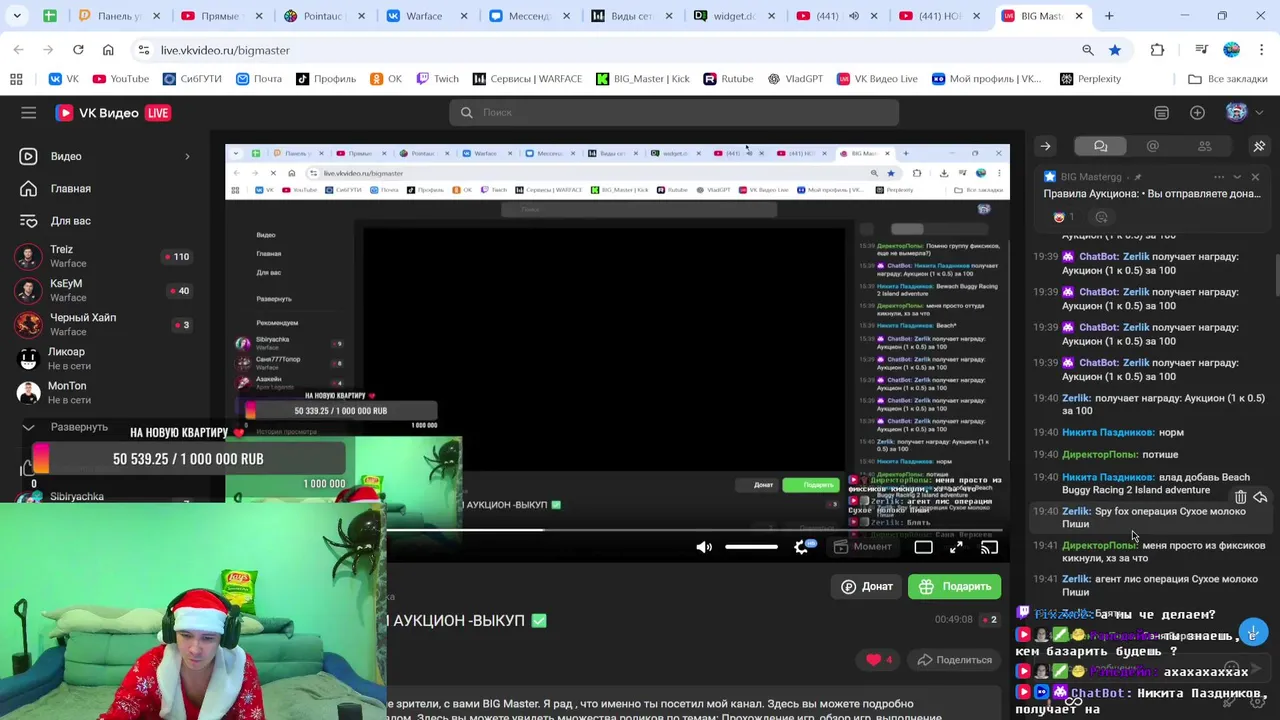Enter fullscreen in the video player
The width and height of the screenshot is (1280, 720).
pyautogui.click(x=956, y=547)
